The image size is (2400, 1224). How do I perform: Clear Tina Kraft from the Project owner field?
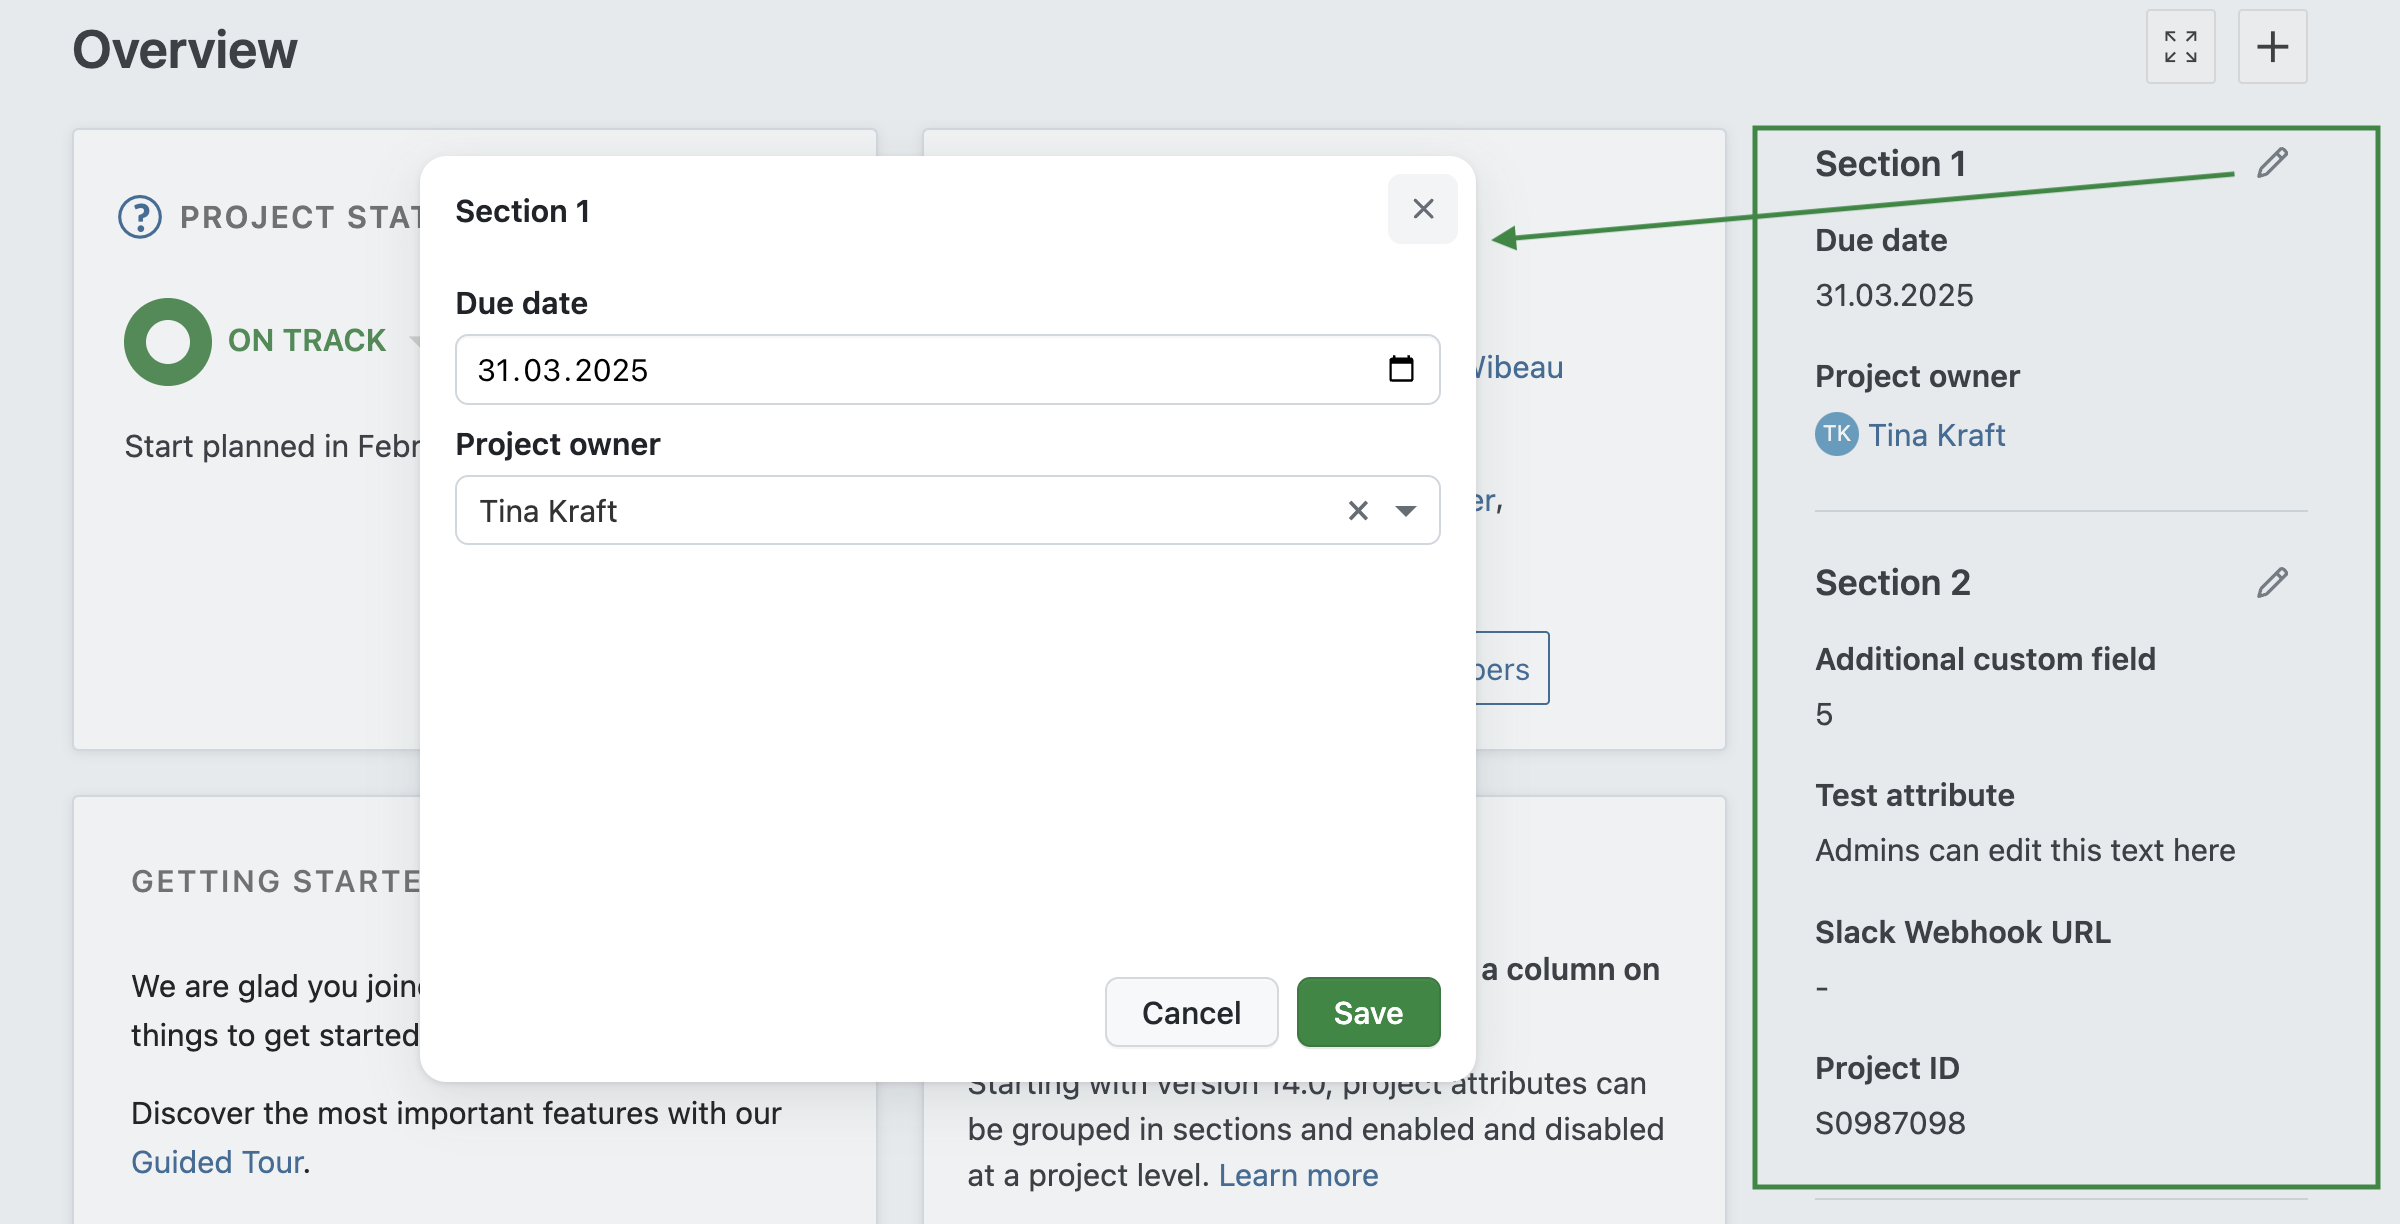1357,510
